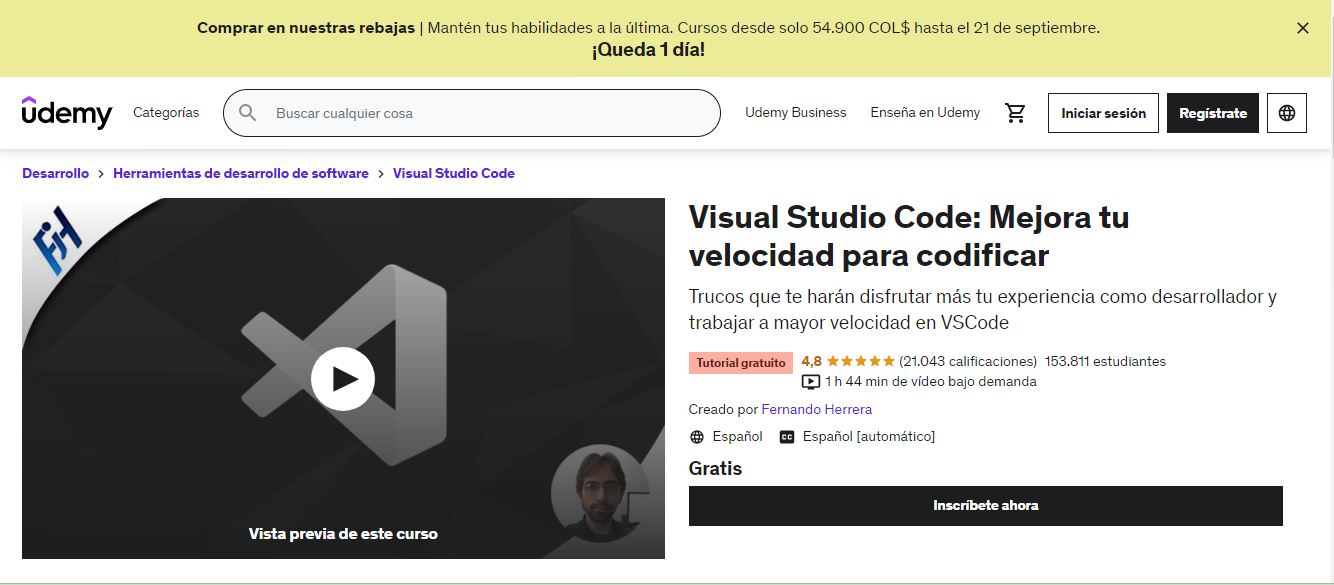Click the FH logo on thumbnail
Screen dimensions: 1334x585
click(x=57, y=240)
